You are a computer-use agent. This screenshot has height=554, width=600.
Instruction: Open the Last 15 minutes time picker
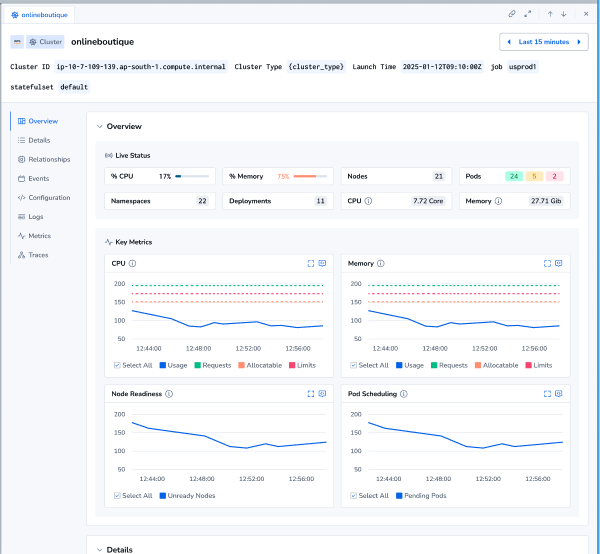coord(544,42)
